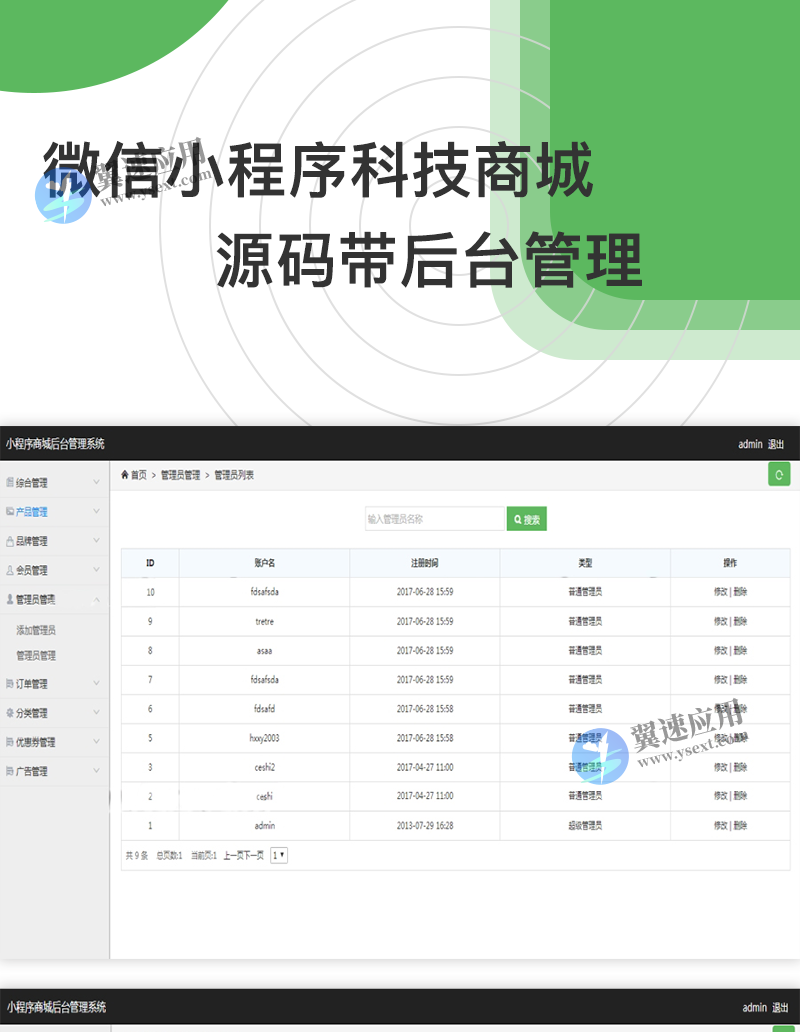
Task: Open 分类管理 via its gear icon
Action: tap(10, 712)
